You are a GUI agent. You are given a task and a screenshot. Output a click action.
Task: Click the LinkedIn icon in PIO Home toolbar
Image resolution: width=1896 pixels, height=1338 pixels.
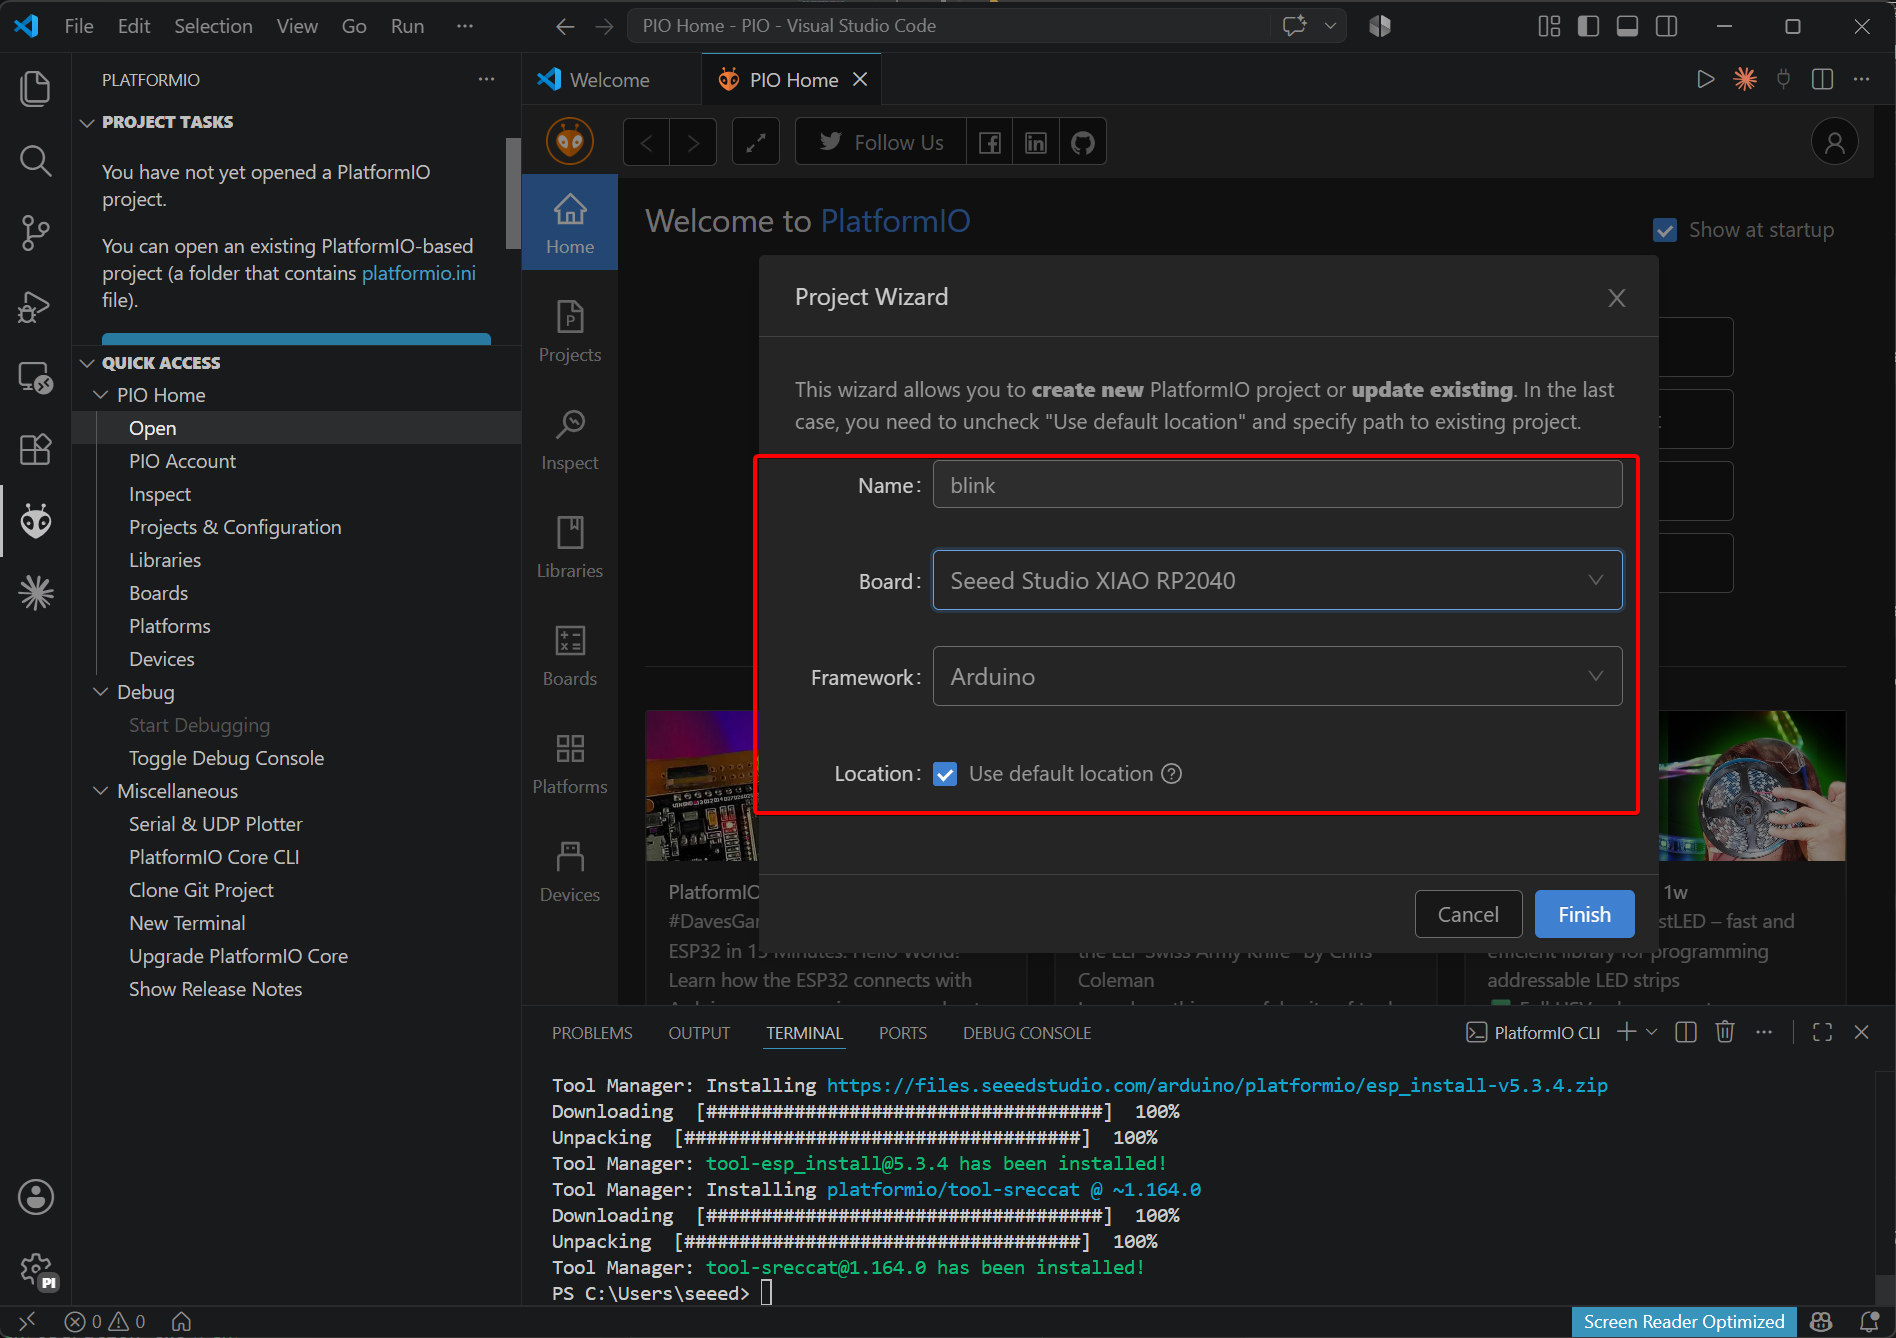(x=1036, y=142)
